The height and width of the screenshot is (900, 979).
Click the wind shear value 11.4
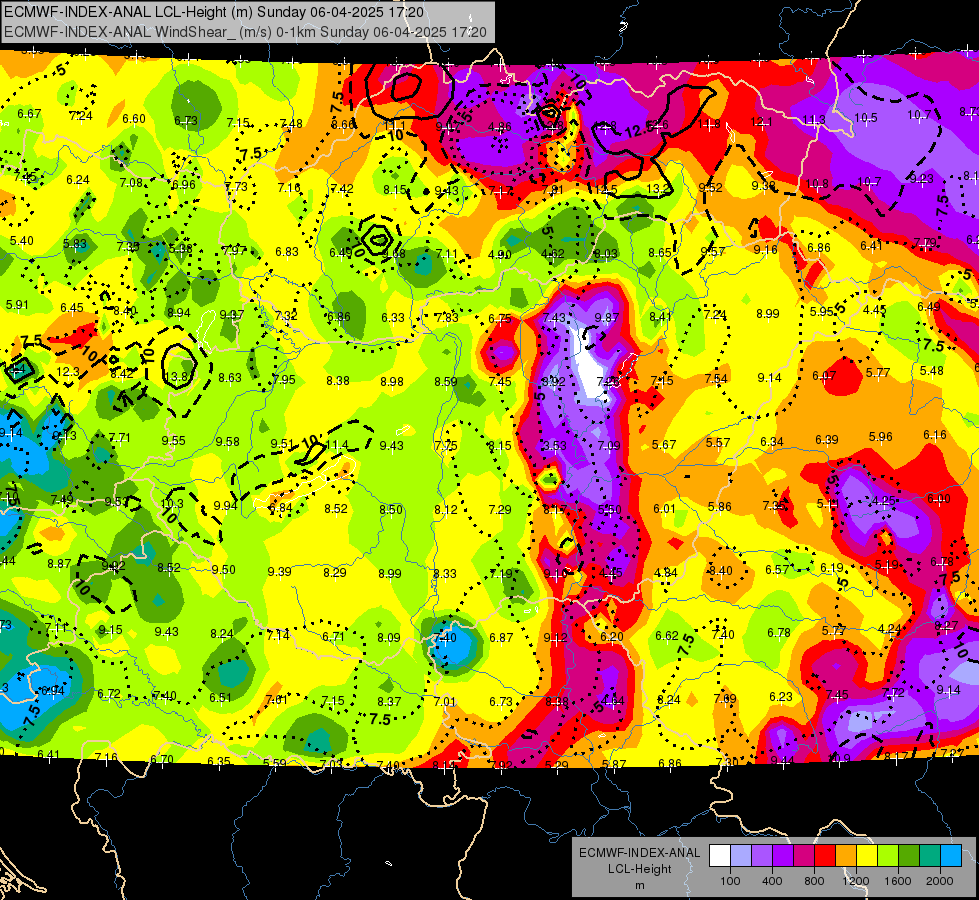pos(337,445)
